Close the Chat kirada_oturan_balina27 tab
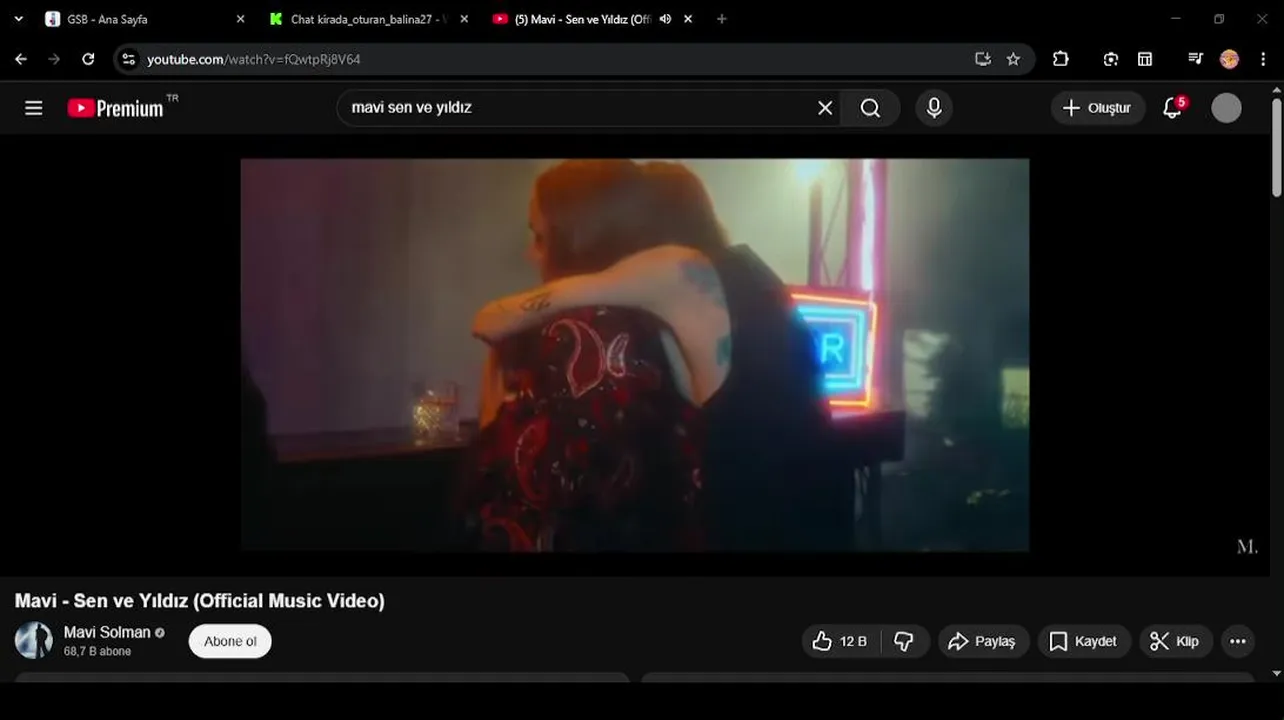 464,19
